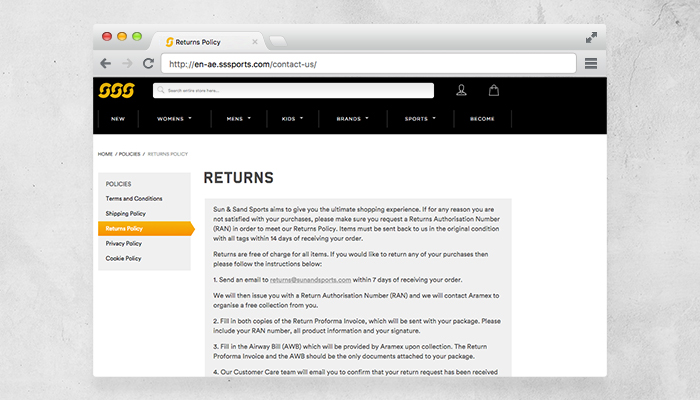700x400 pixels.
Task: Open the shopping bag icon
Action: (493, 90)
